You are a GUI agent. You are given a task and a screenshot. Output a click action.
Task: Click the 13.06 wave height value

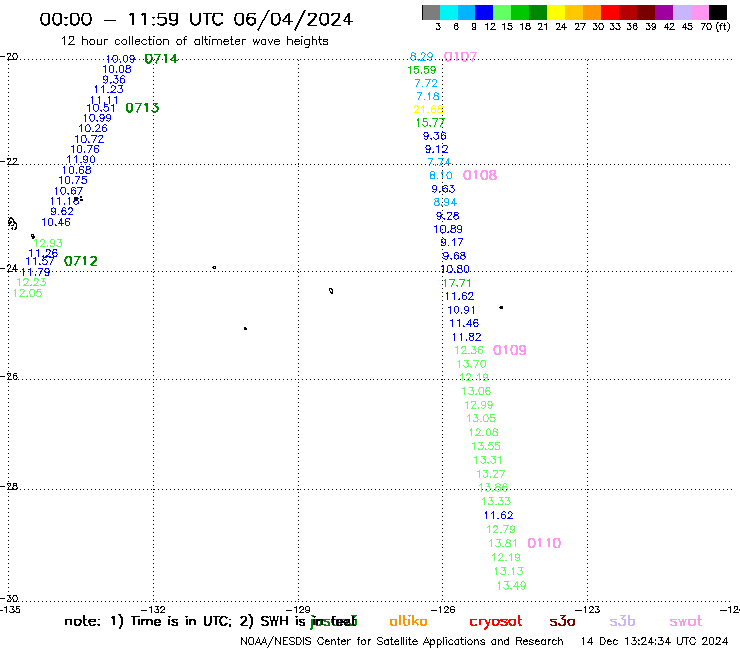tap(476, 391)
